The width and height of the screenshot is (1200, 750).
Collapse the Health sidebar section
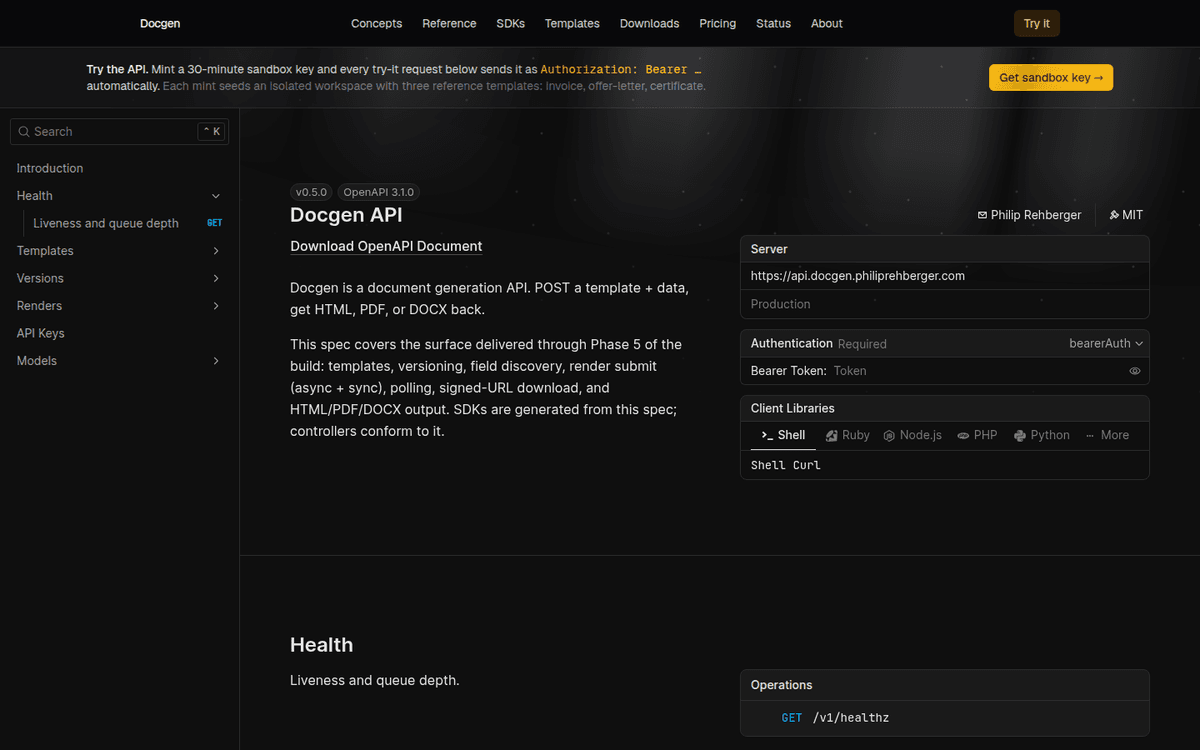216,196
